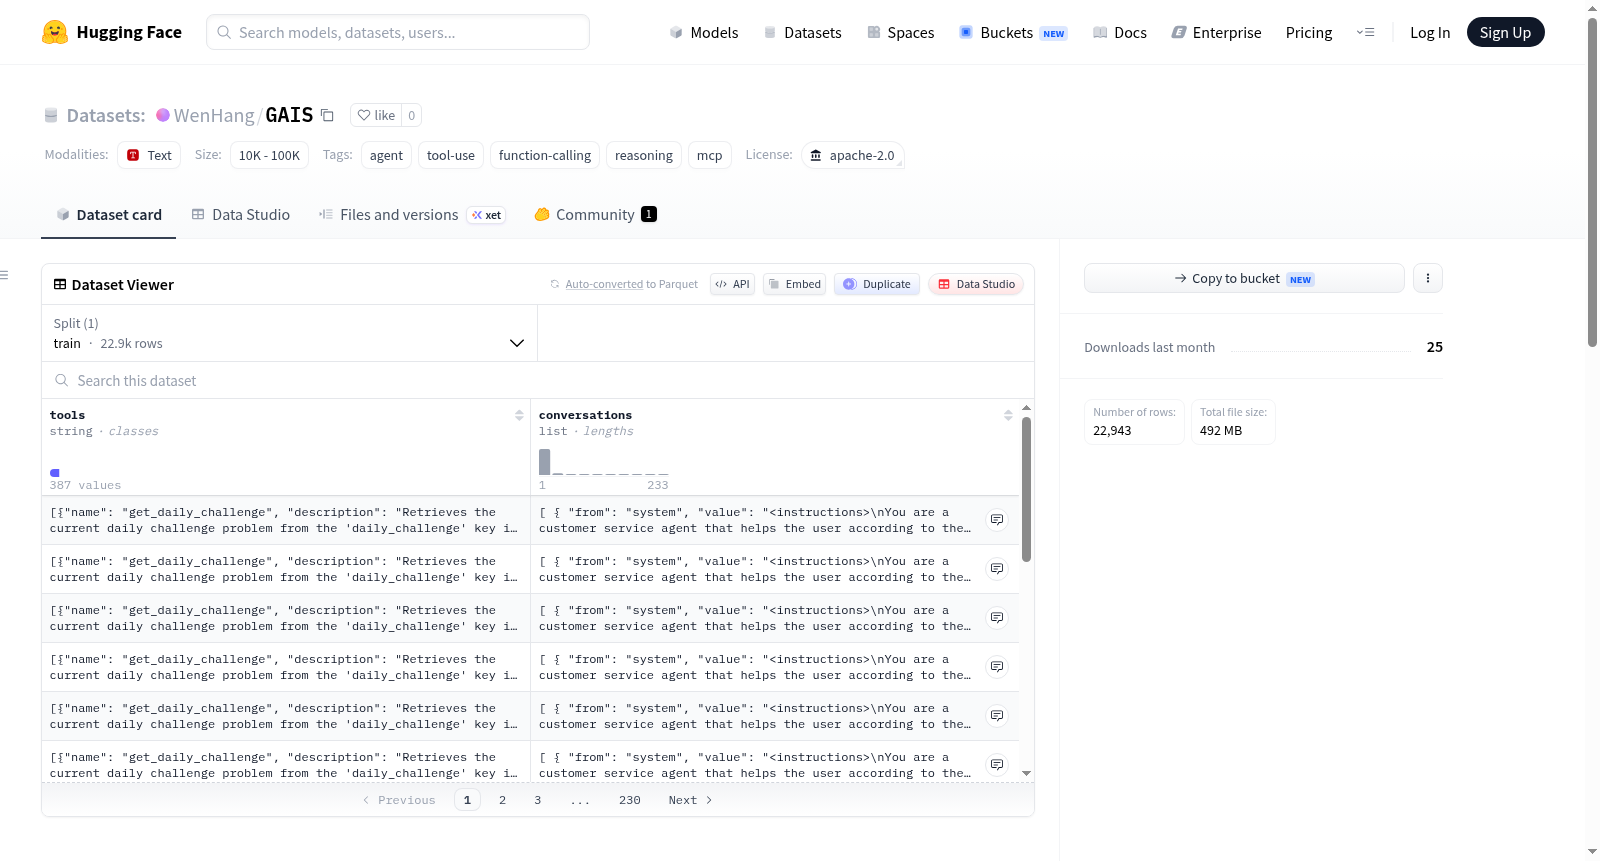This screenshot has width=1600, height=861.
Task: Open the Dataset card tab
Action: (108, 215)
